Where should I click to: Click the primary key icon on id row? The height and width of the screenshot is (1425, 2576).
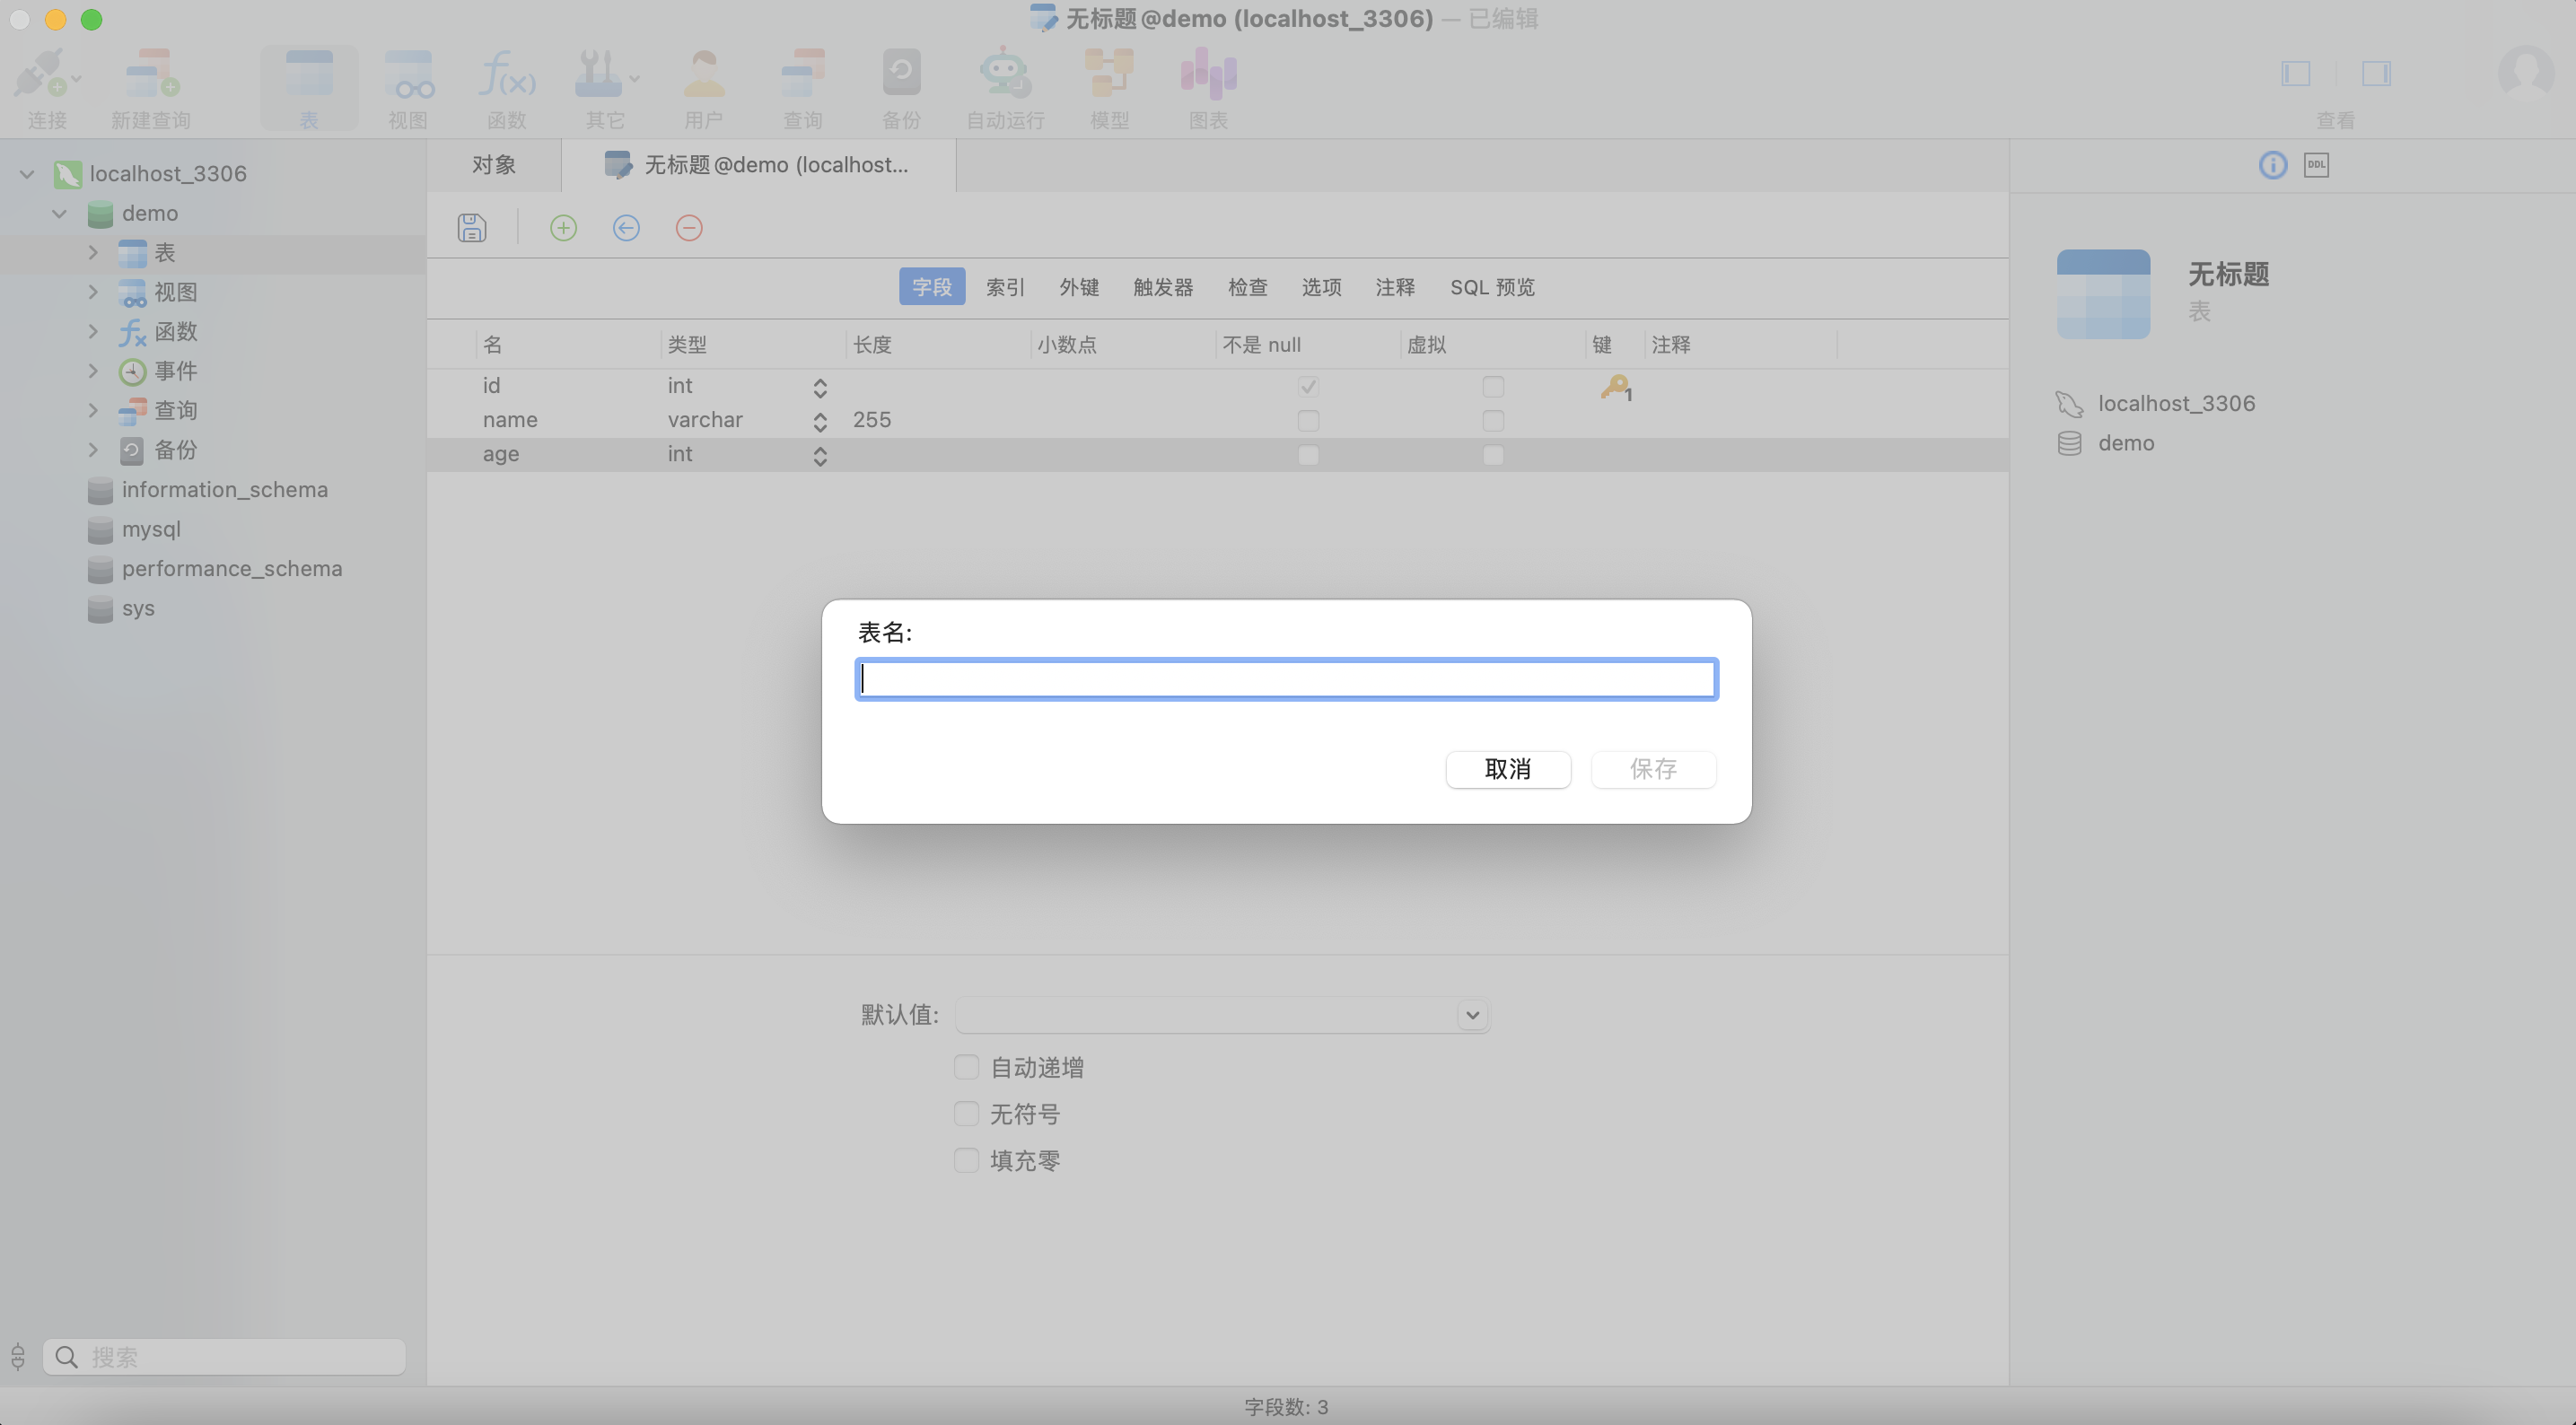click(1615, 387)
